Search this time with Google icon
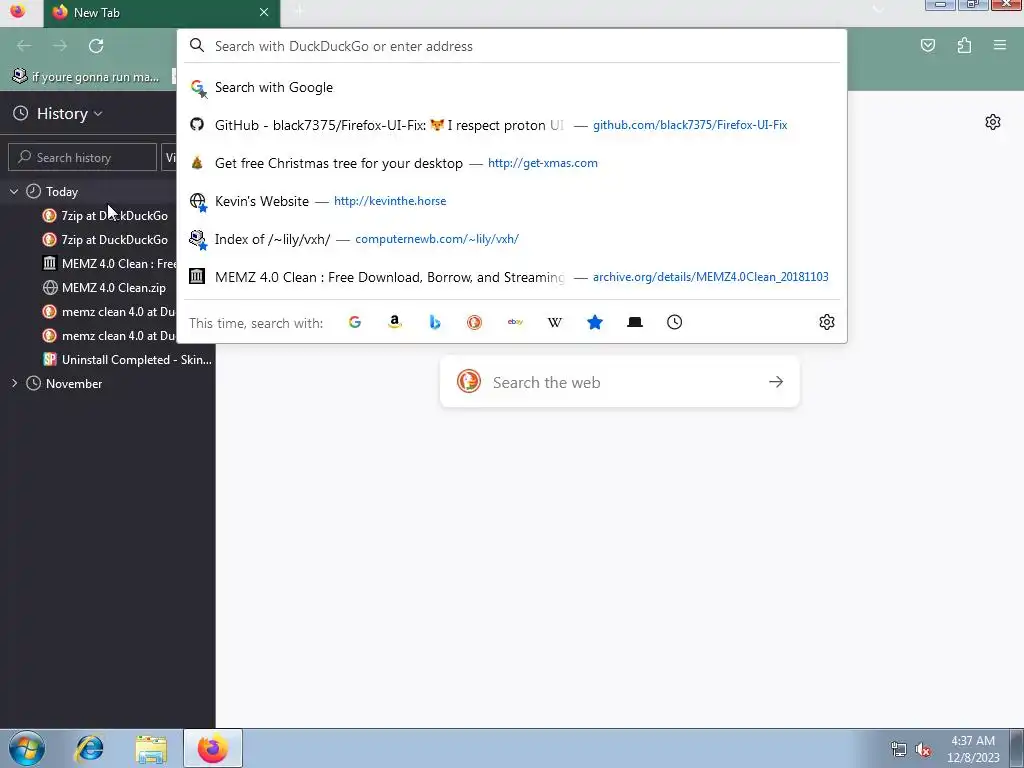 tap(355, 322)
